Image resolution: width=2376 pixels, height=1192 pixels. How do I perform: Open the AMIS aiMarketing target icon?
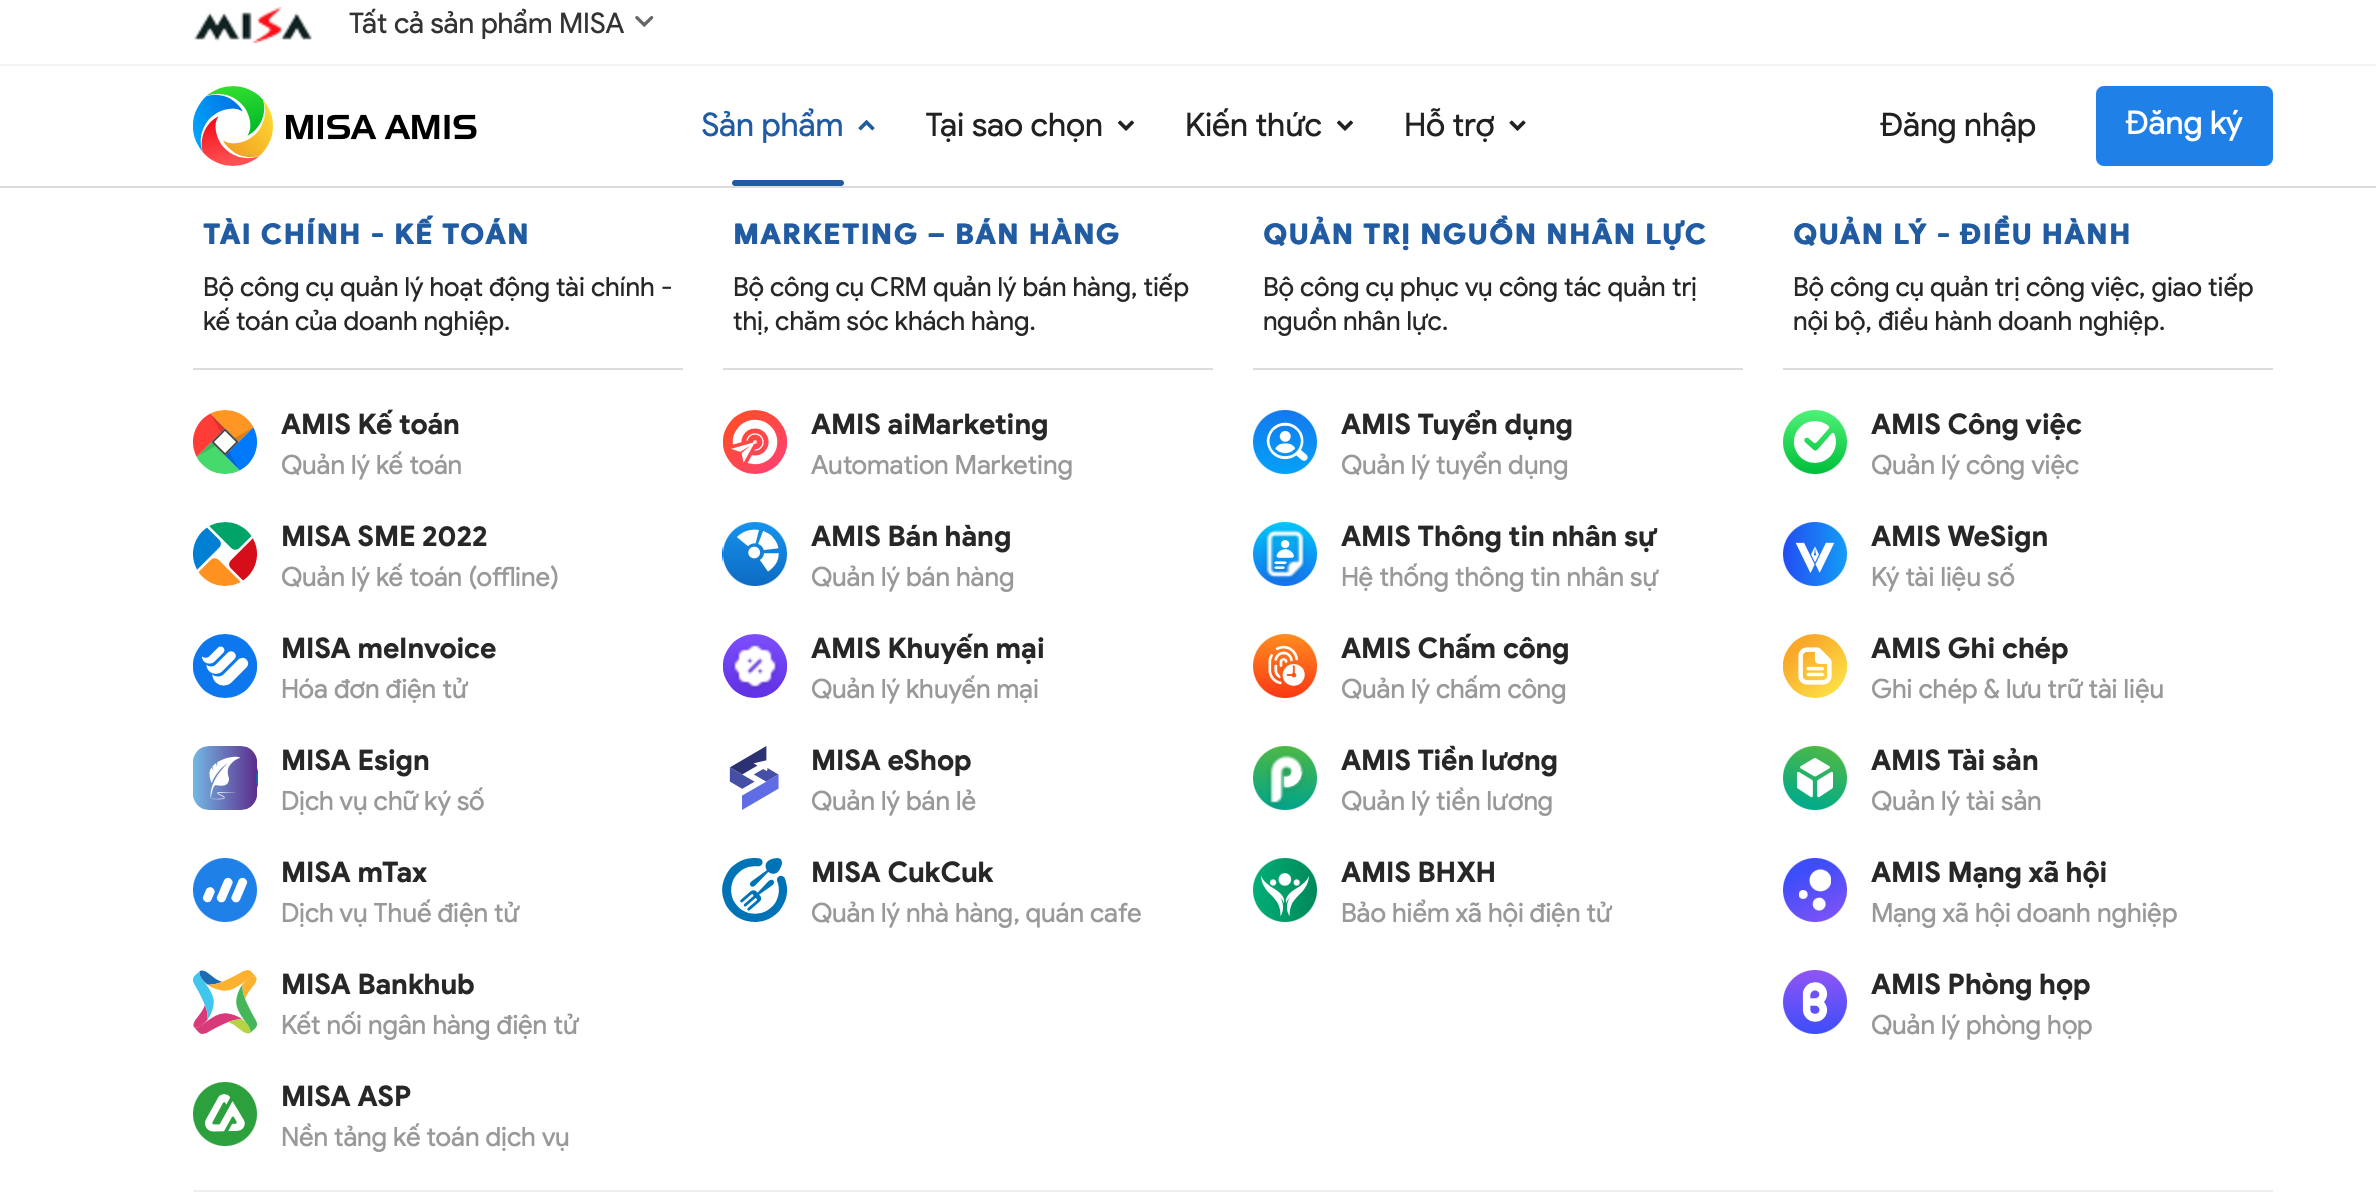pyautogui.click(x=755, y=442)
